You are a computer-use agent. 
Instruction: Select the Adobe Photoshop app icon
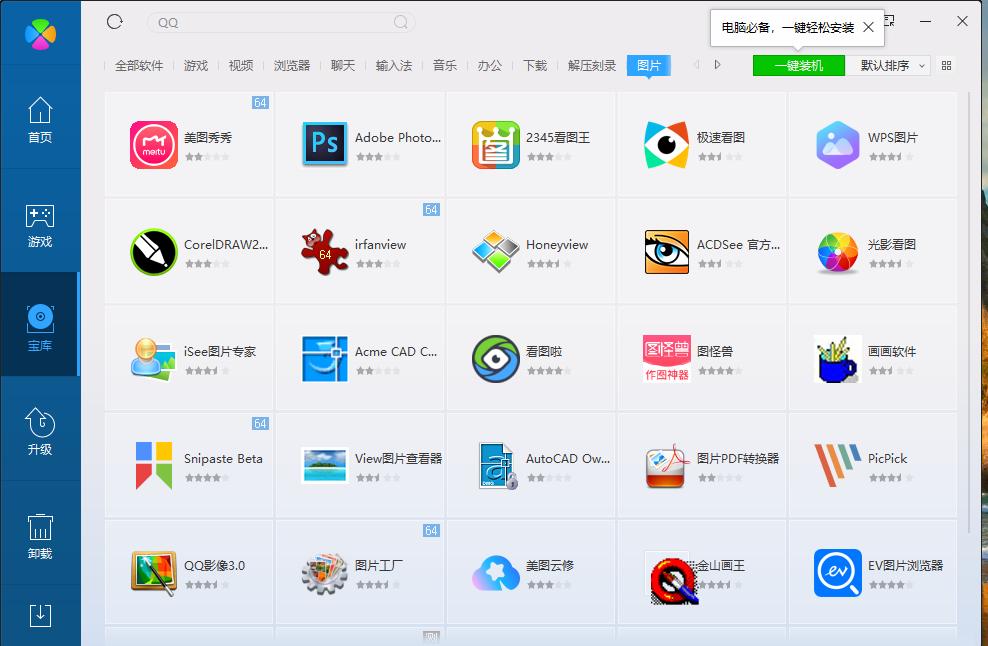[324, 144]
